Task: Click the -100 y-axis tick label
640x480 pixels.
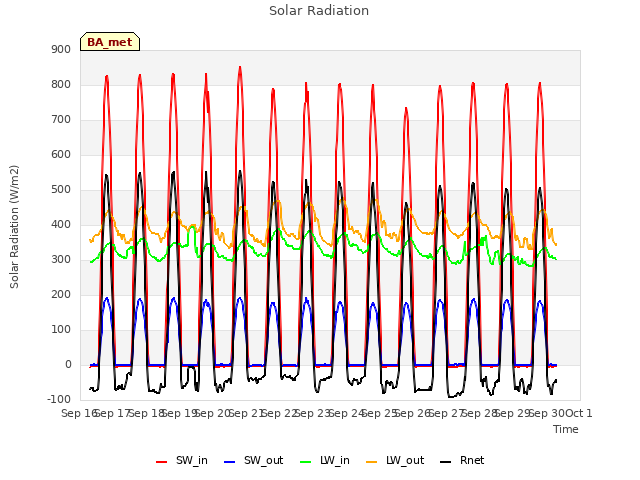Action: point(59,400)
